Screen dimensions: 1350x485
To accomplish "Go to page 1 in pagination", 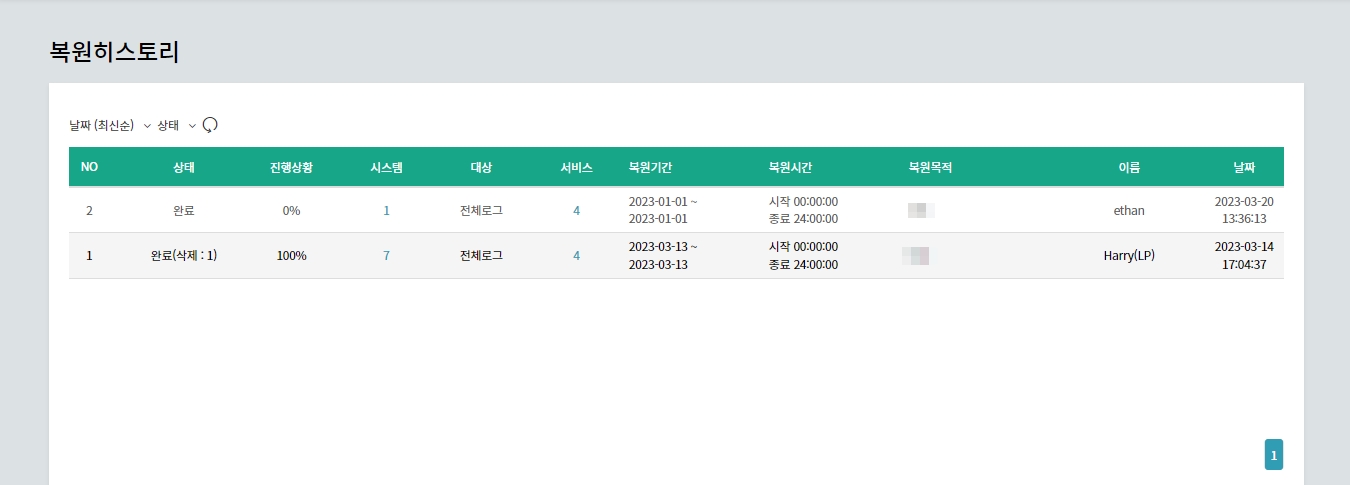I will click(1273, 455).
